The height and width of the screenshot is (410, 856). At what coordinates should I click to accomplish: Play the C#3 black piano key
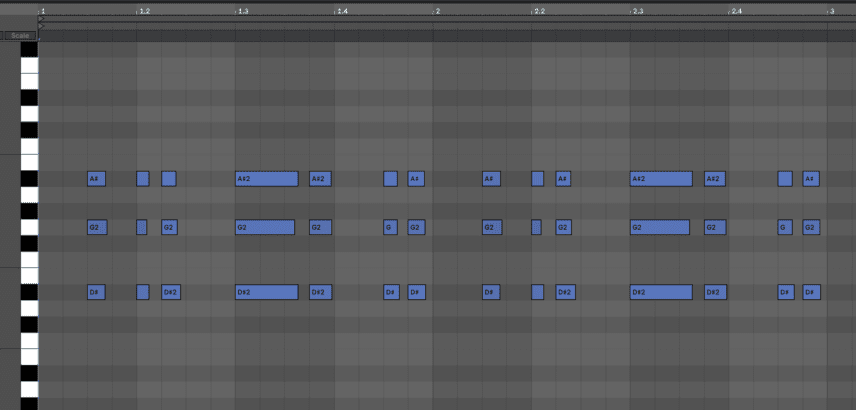[x=29, y=130]
